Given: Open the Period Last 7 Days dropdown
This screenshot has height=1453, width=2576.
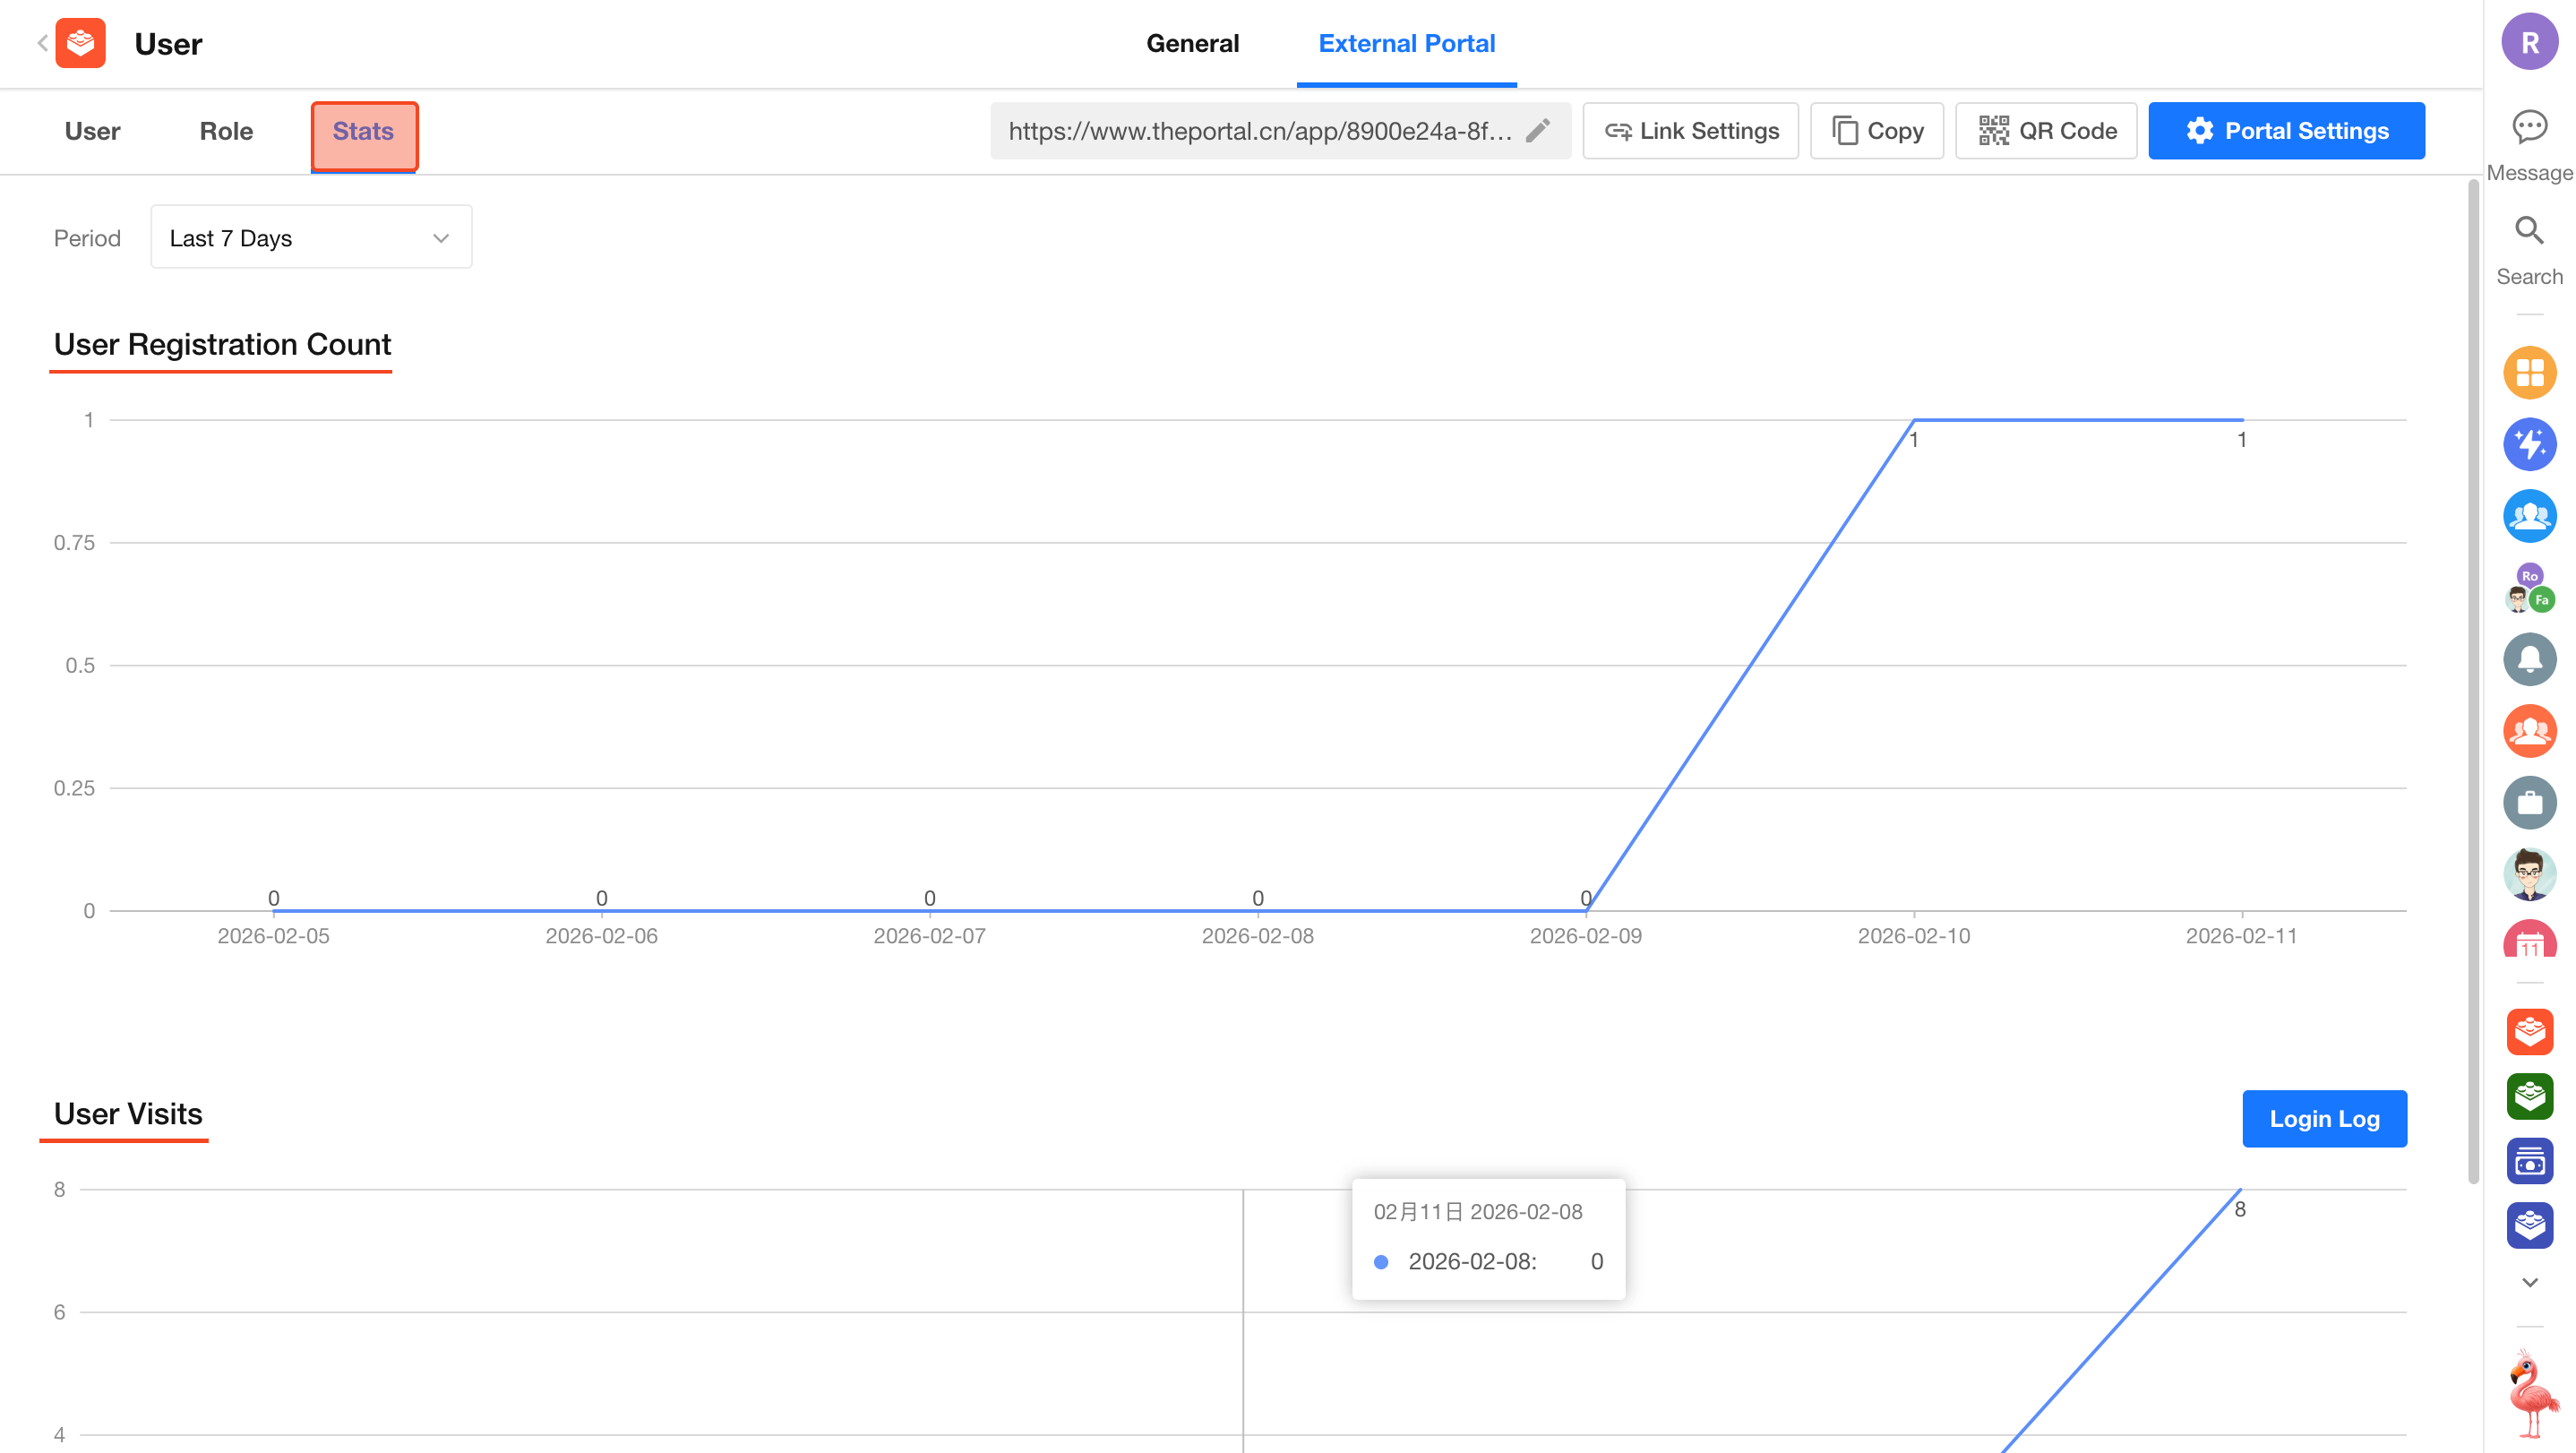Looking at the screenshot, I should point(311,238).
